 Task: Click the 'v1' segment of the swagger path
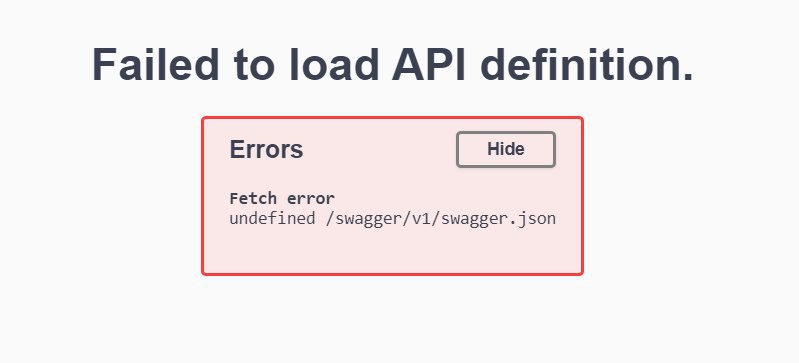pyautogui.click(x=421, y=219)
